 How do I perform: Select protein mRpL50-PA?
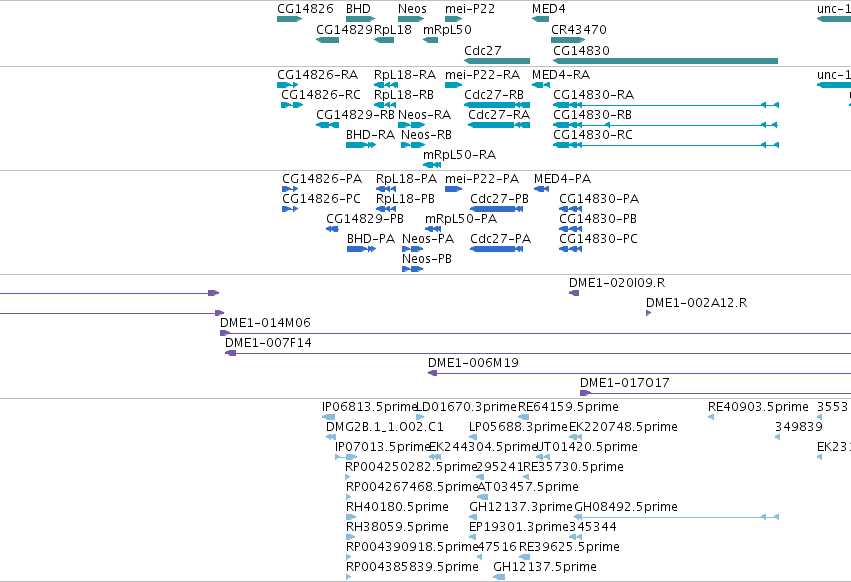(461, 219)
